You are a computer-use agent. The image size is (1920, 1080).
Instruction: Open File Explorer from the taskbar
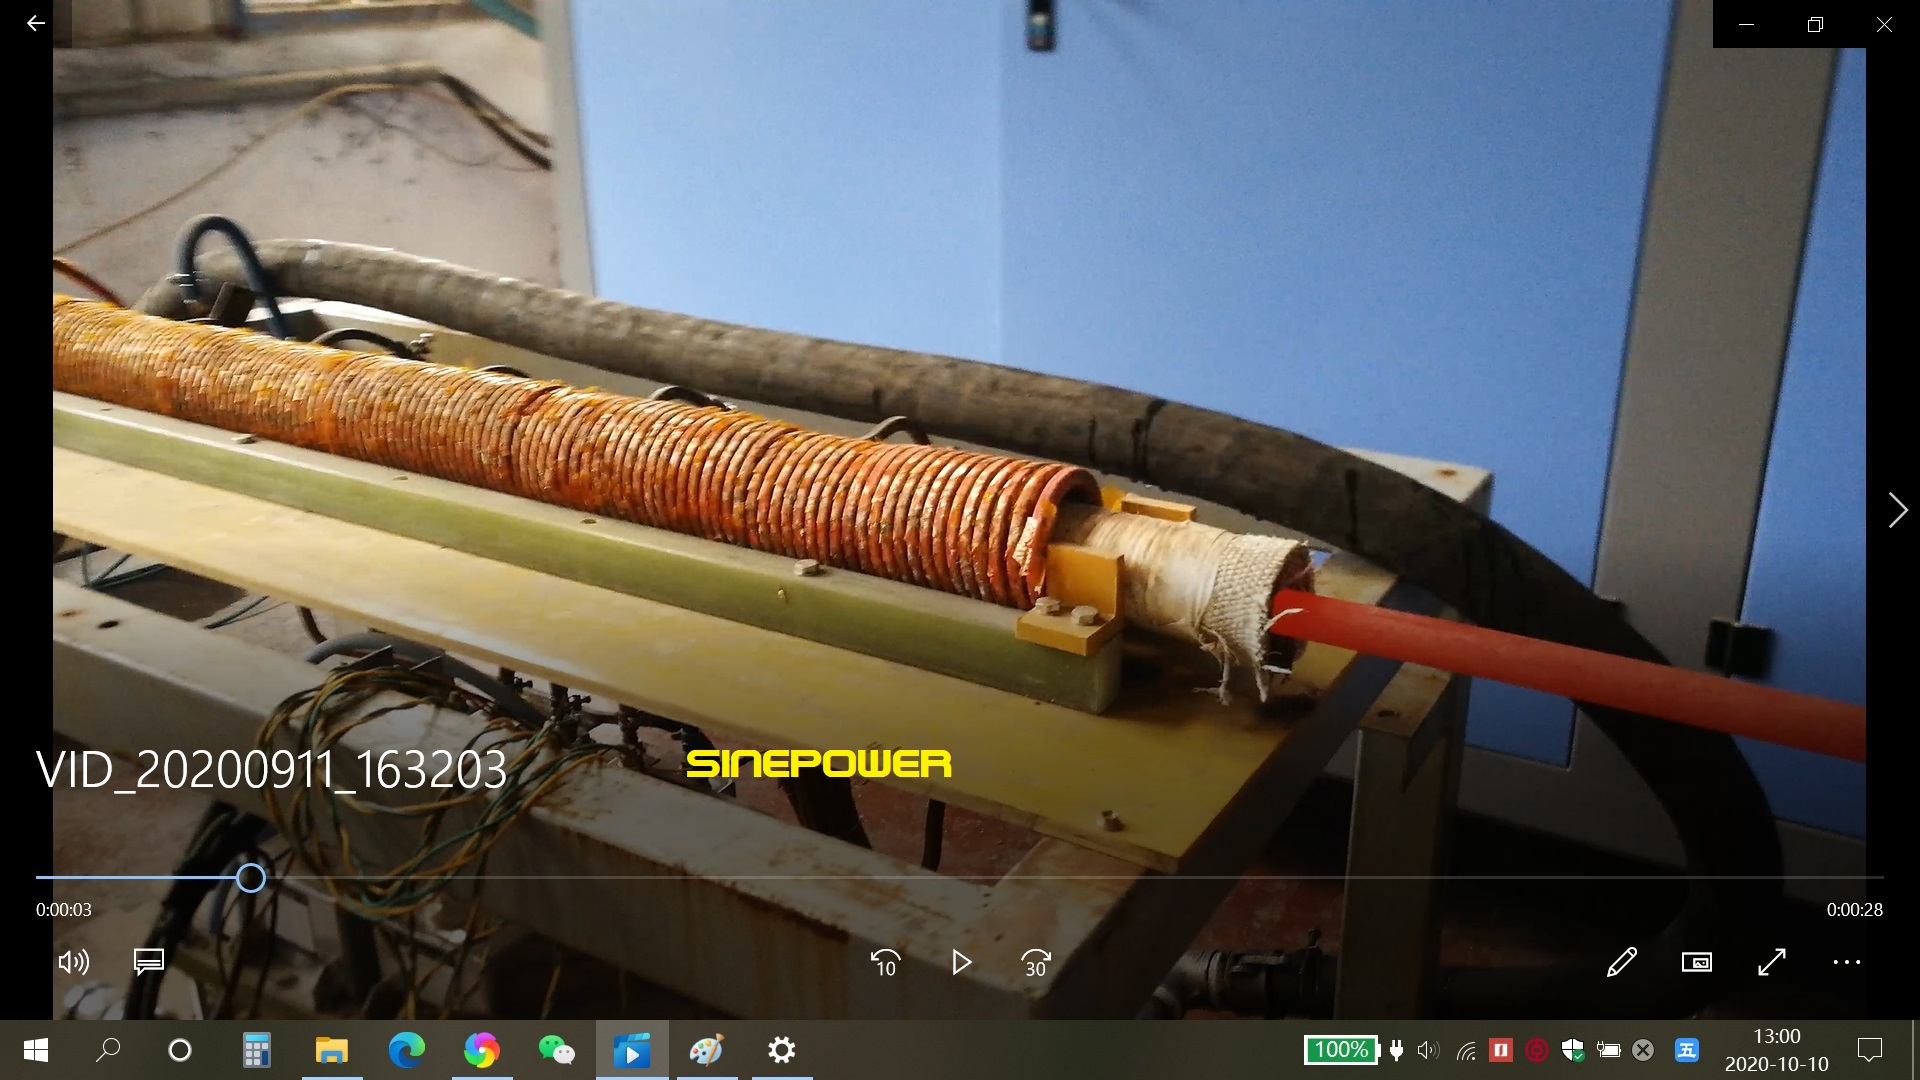pos(332,1050)
